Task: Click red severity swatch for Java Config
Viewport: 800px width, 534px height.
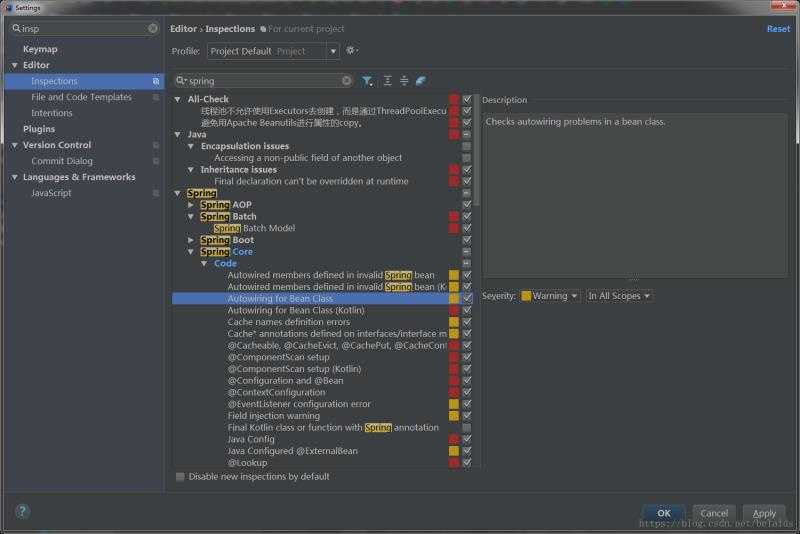Action: point(454,439)
